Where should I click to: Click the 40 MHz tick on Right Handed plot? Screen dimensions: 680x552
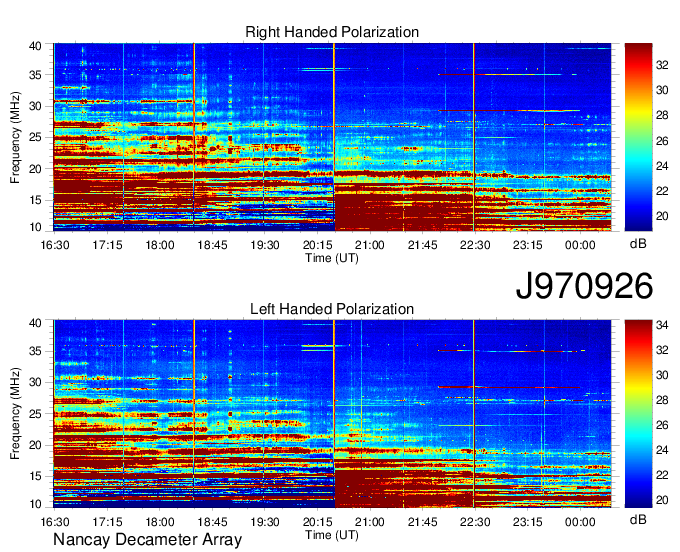36,46
